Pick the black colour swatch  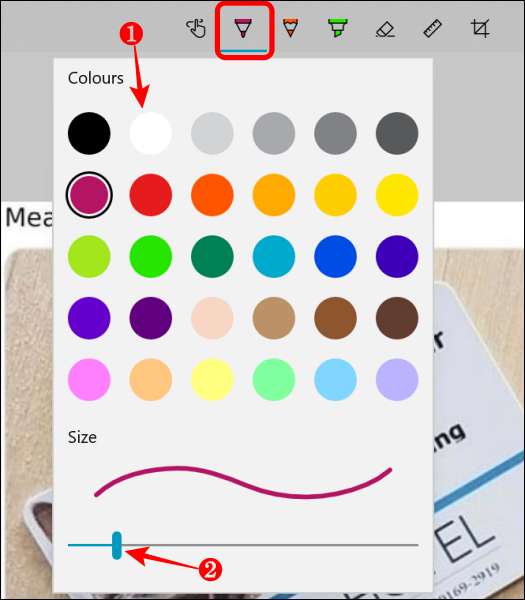tap(89, 133)
